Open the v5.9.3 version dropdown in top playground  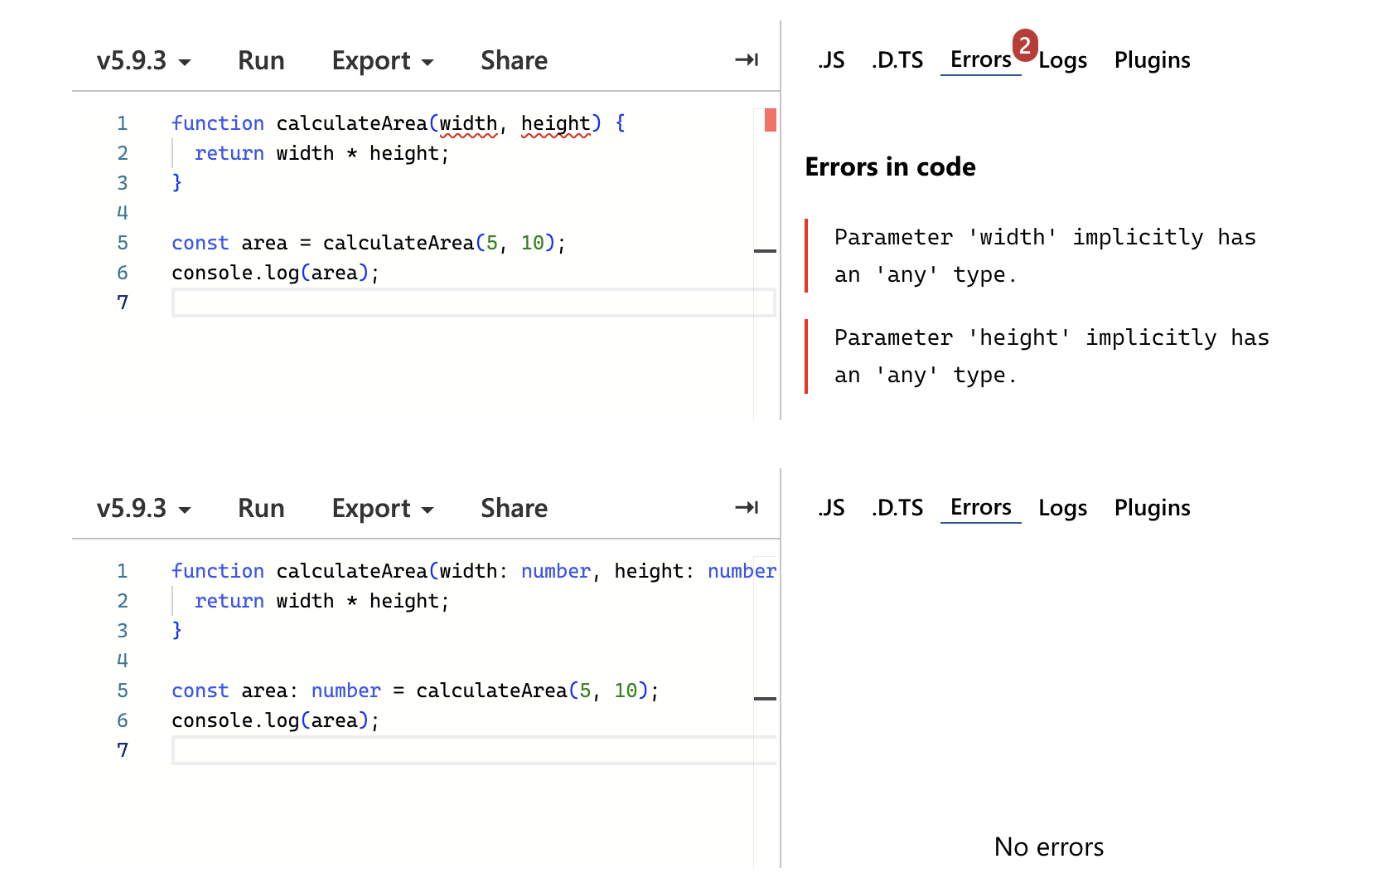[143, 61]
